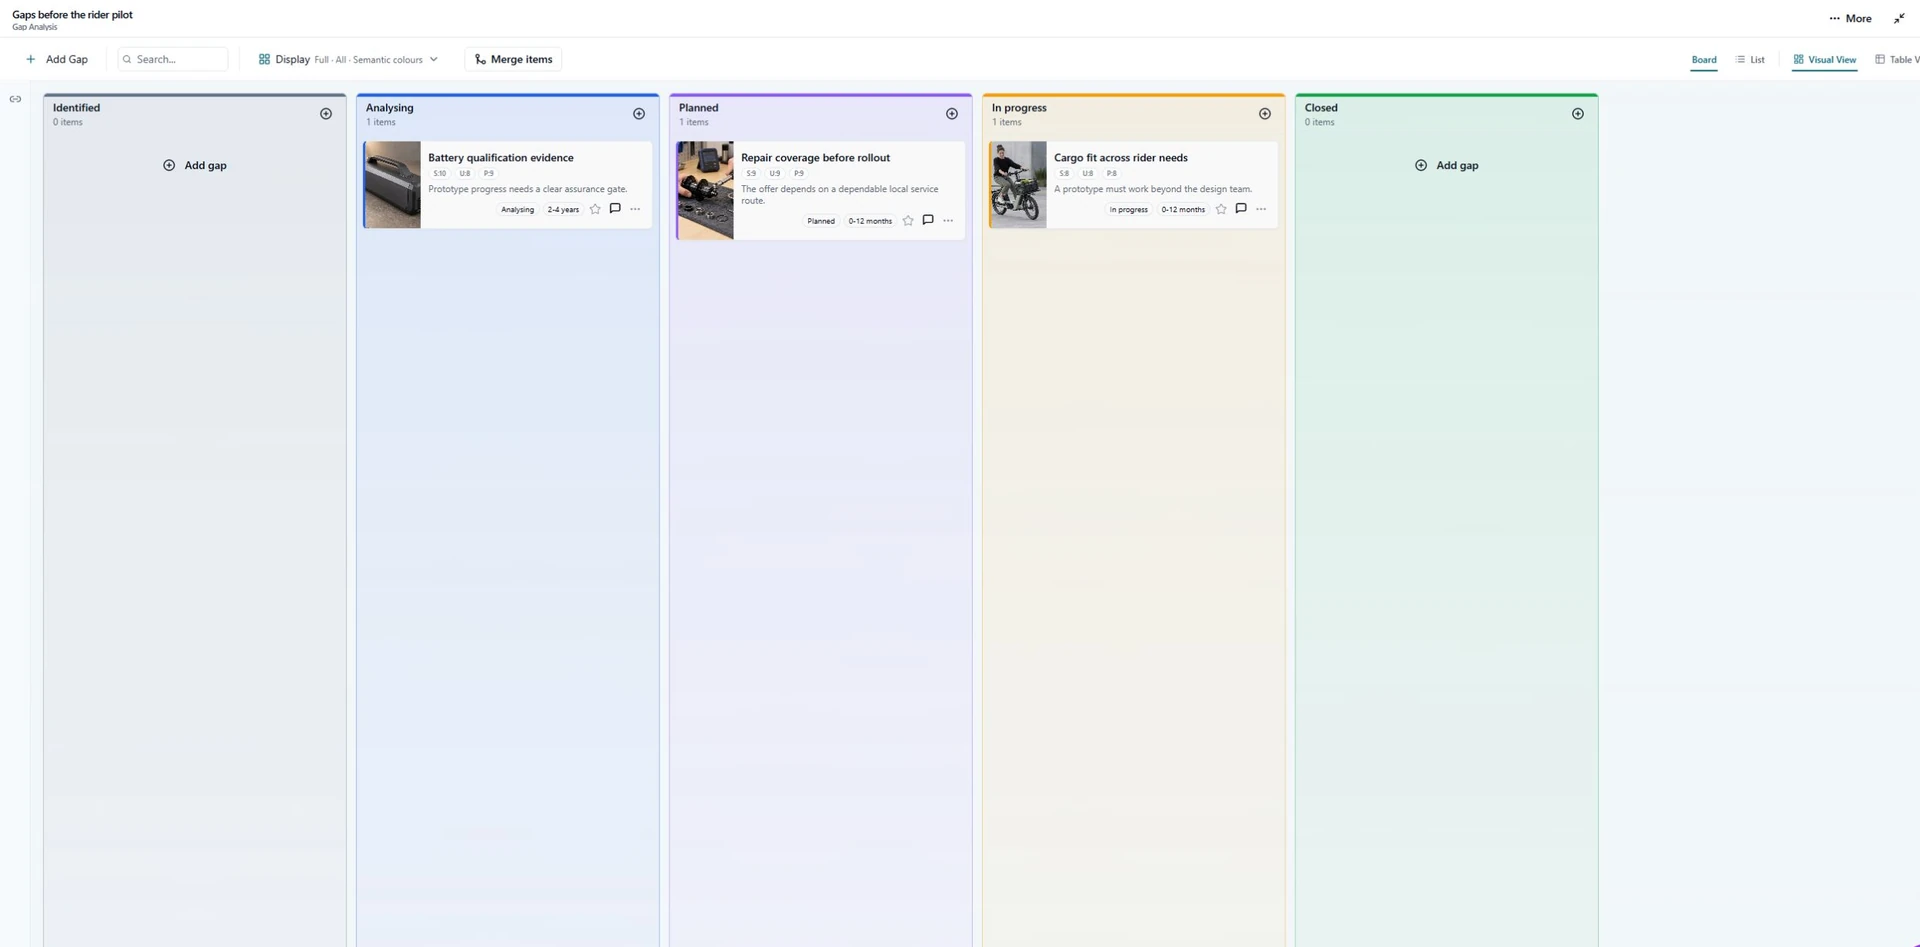Switch to the Visual View tab
This screenshot has height=947, width=1920.
point(1825,60)
